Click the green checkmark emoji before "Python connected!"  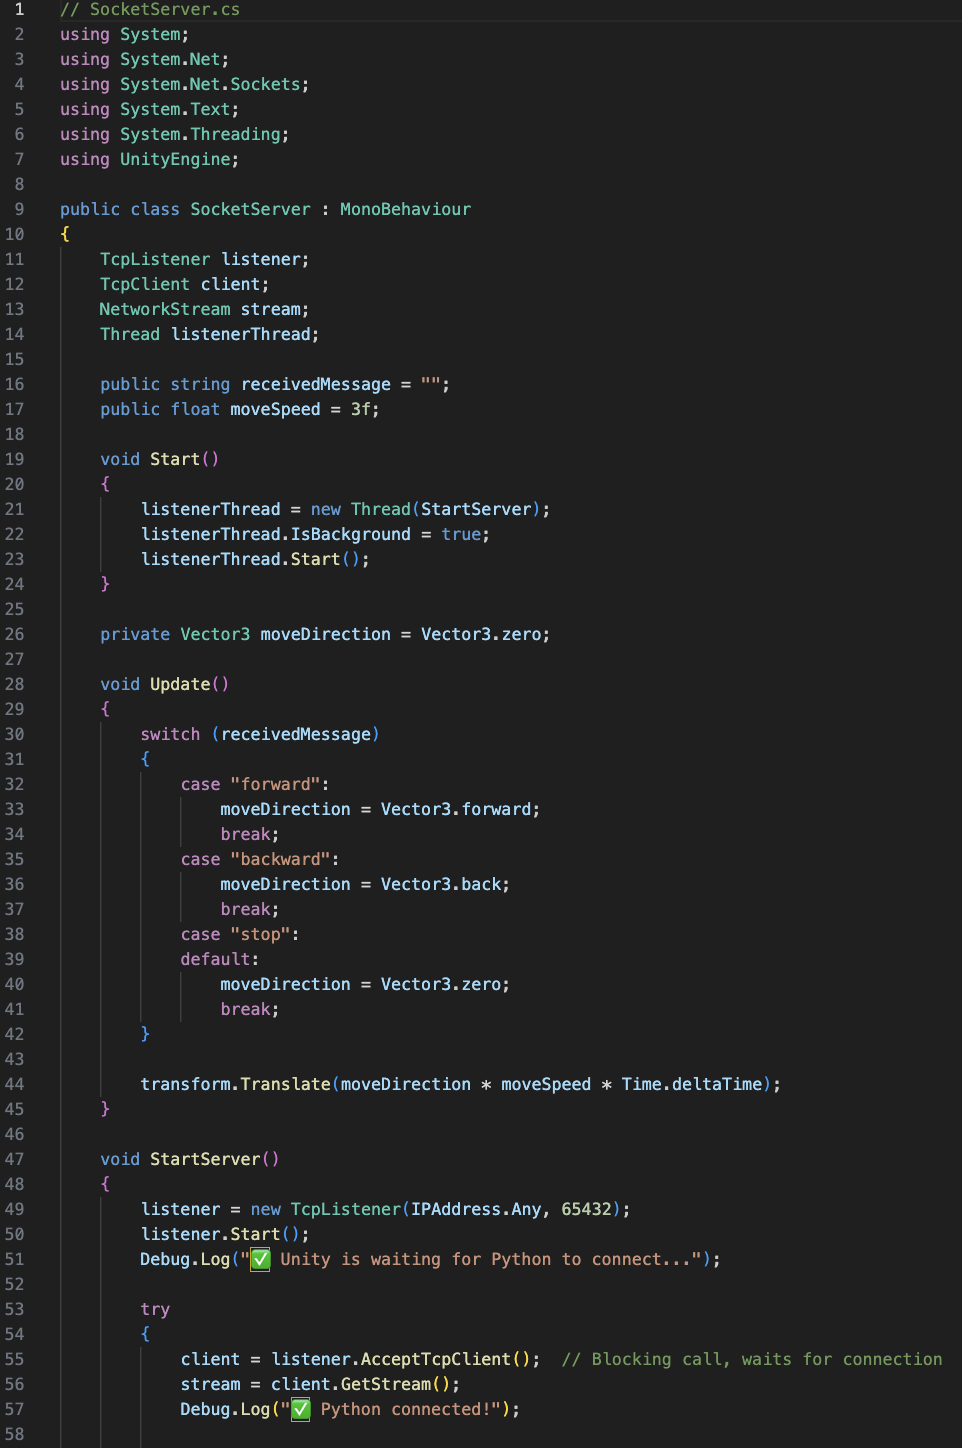[300, 1409]
